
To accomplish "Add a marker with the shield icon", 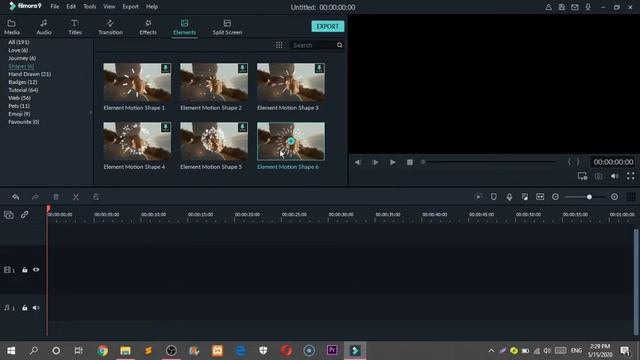I will 493,197.
